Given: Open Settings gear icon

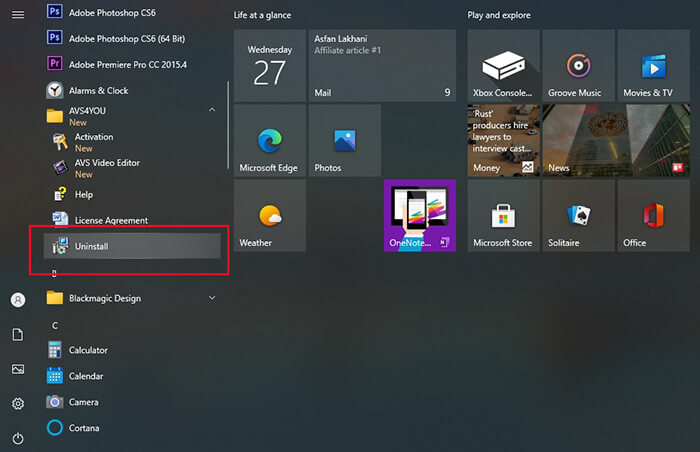Looking at the screenshot, I should (x=18, y=404).
